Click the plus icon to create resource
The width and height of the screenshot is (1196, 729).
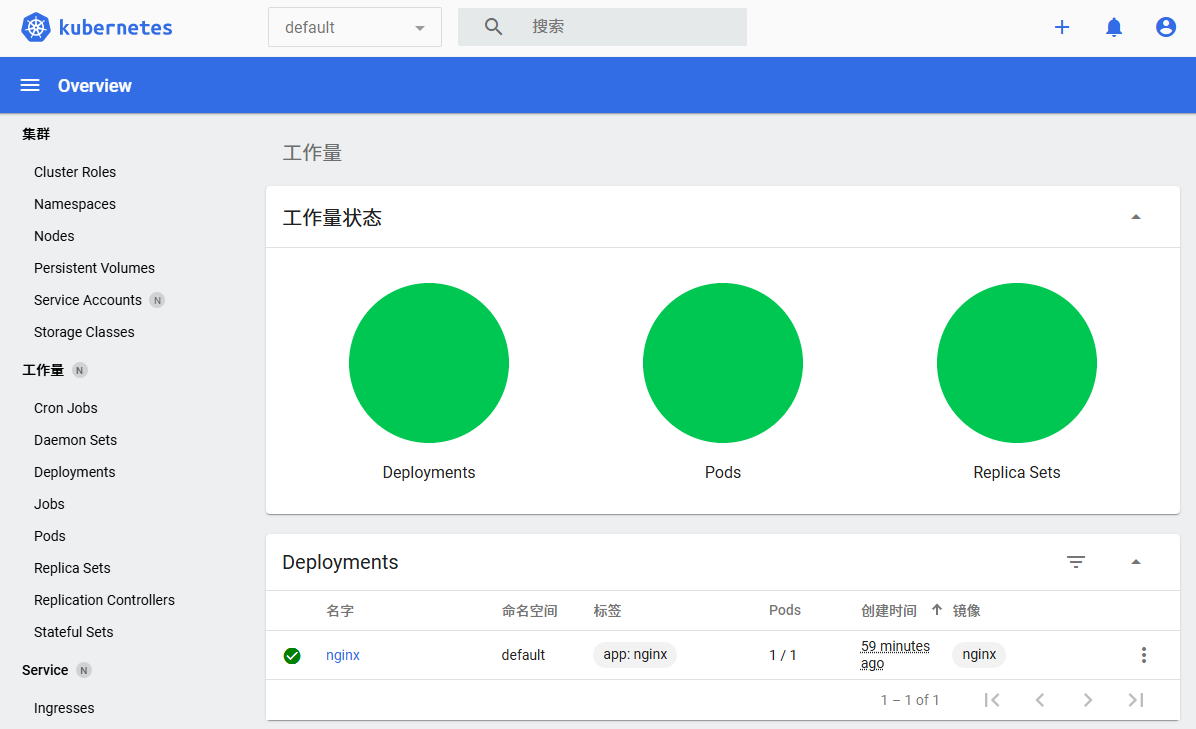[x=1062, y=28]
